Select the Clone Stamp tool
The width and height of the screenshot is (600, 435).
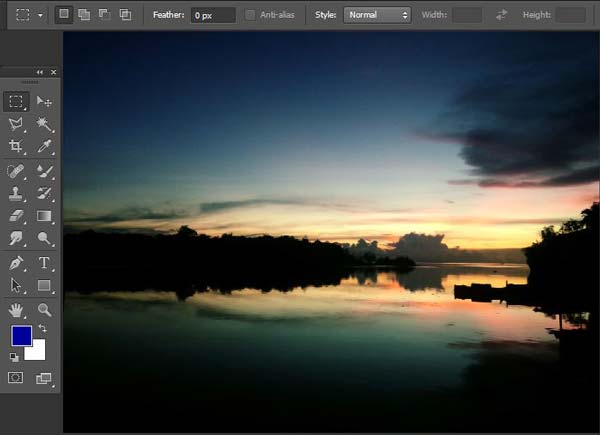16,193
